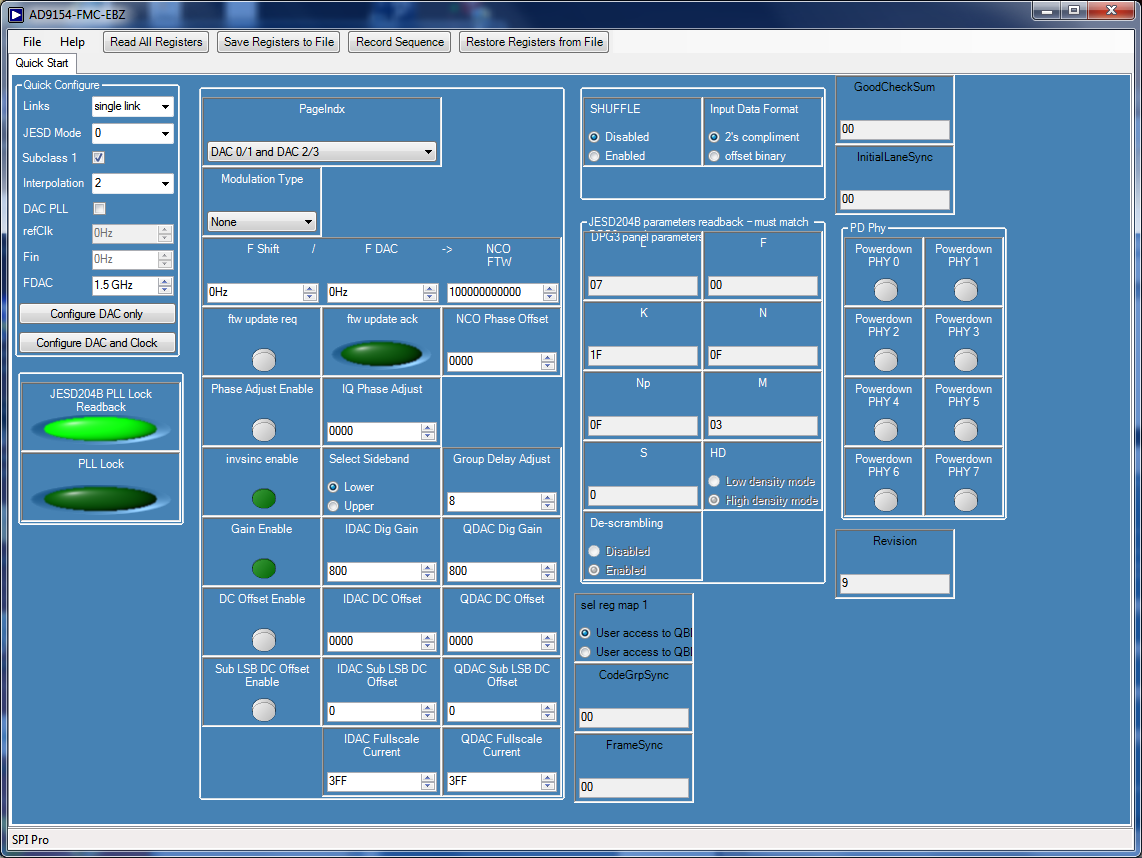
Task: Toggle Gain Enable green button
Action: pos(264,568)
